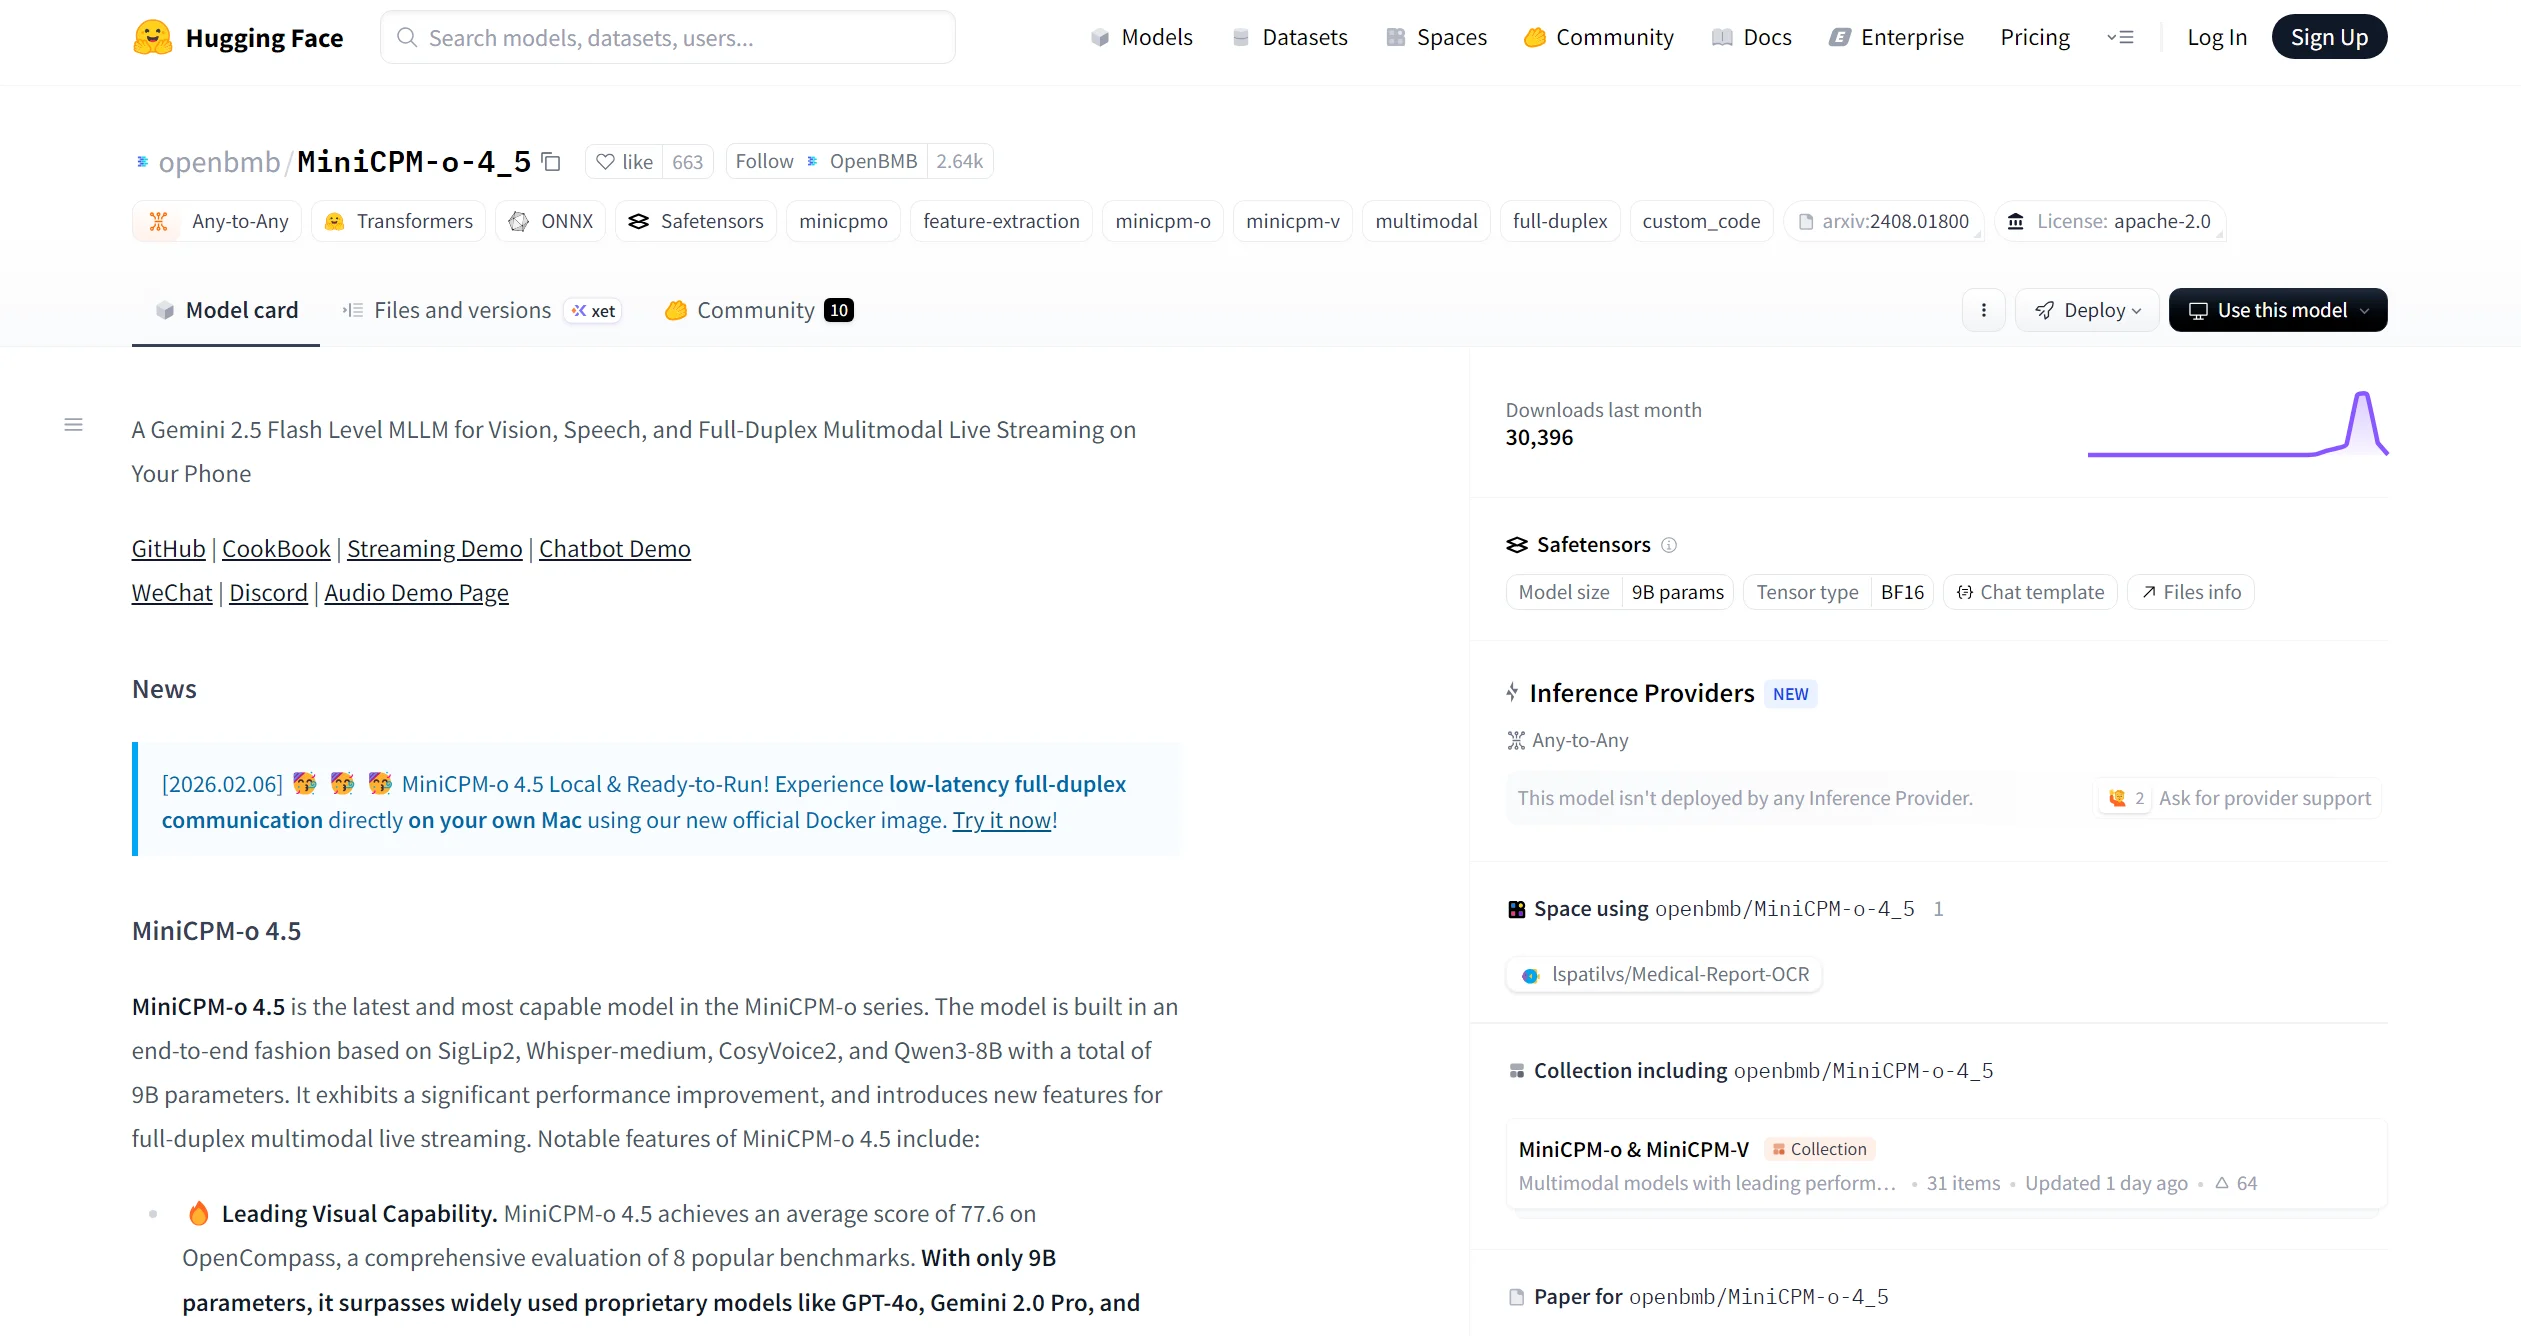Switch to Files and versions tab
The width and height of the screenshot is (2521, 1336).
[x=482, y=310]
